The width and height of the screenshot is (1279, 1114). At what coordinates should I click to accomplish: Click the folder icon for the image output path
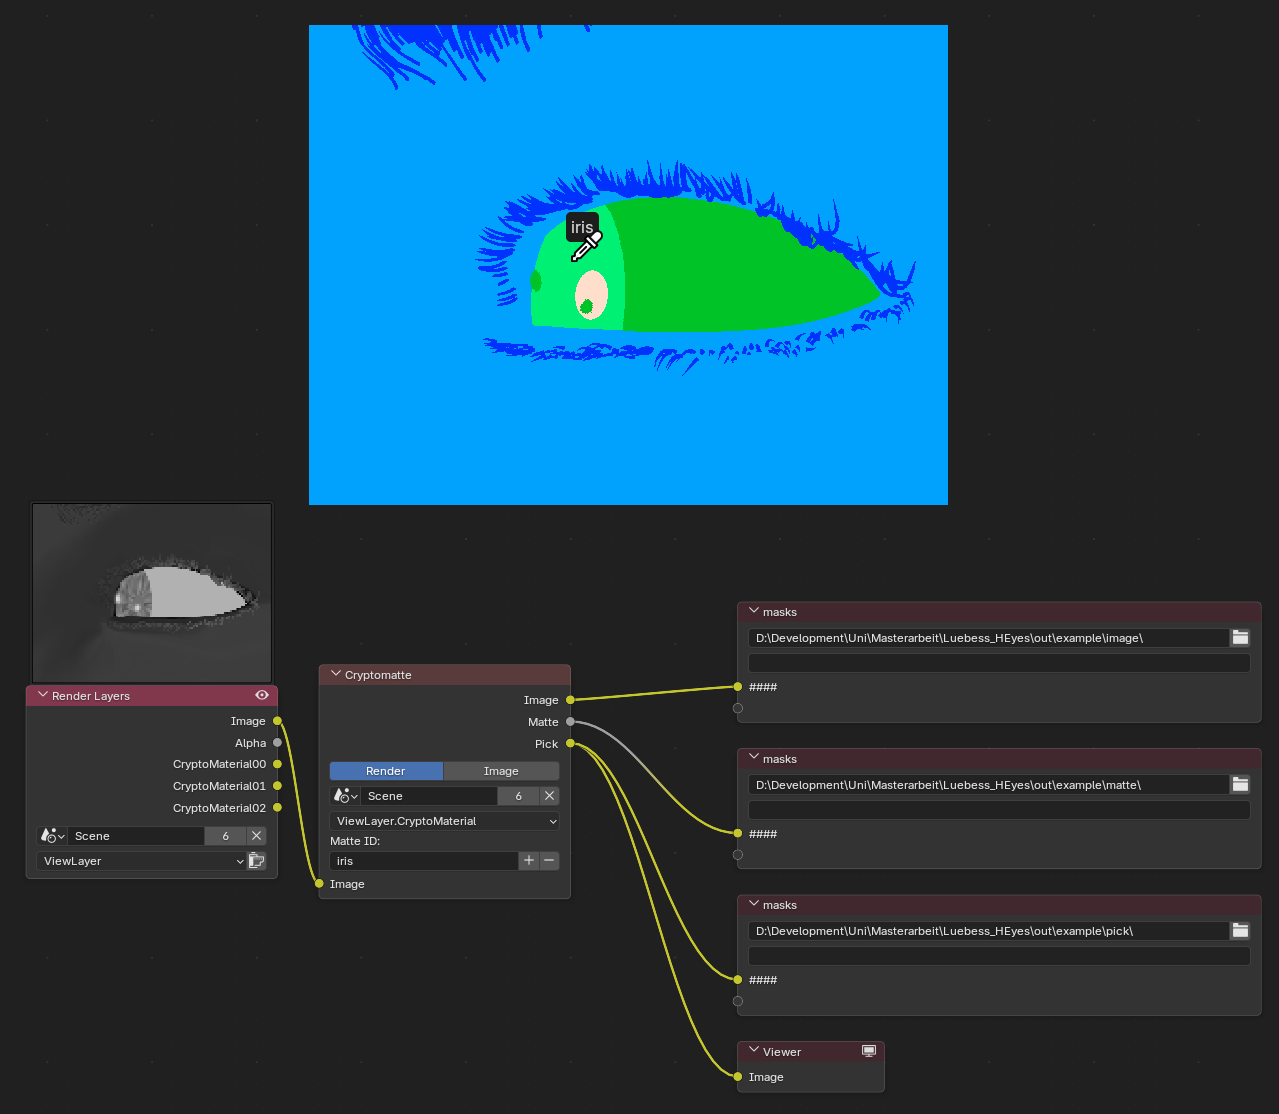click(x=1240, y=638)
